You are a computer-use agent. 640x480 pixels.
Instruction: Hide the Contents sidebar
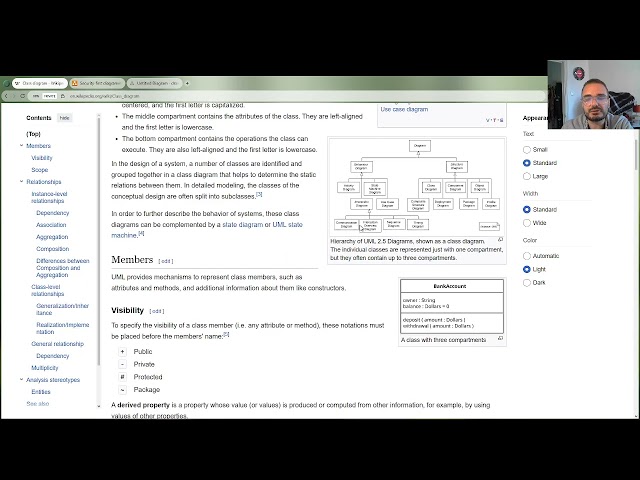64,118
